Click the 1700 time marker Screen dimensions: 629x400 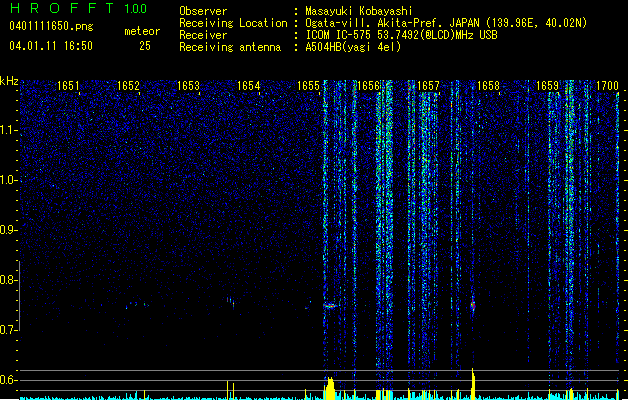click(x=607, y=86)
